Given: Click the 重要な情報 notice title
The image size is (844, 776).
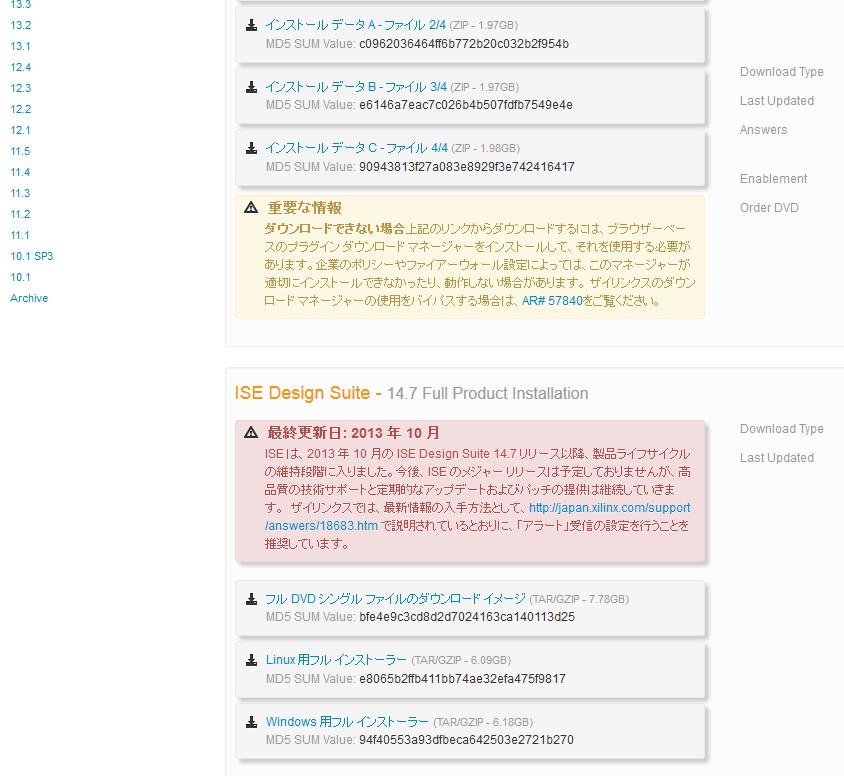Looking at the screenshot, I should coord(305,208).
